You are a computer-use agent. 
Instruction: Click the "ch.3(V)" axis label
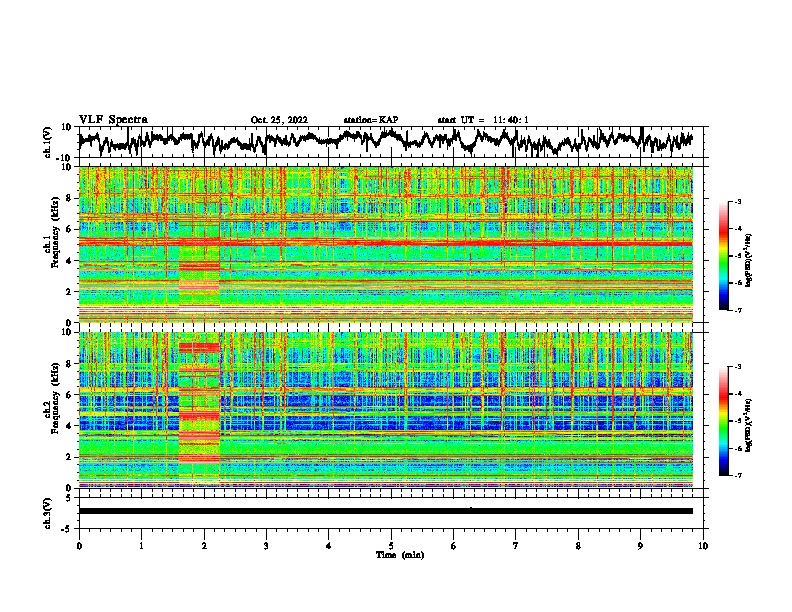48,513
